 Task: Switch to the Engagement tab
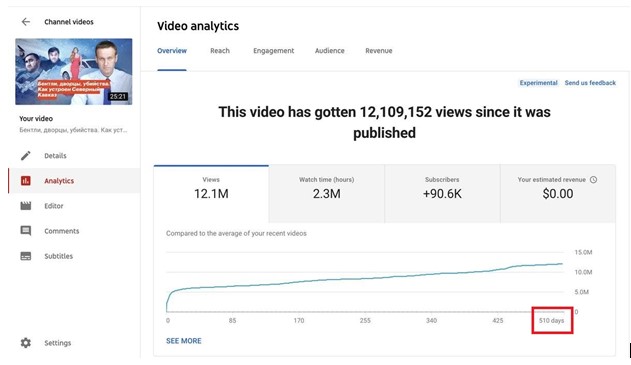(x=274, y=51)
